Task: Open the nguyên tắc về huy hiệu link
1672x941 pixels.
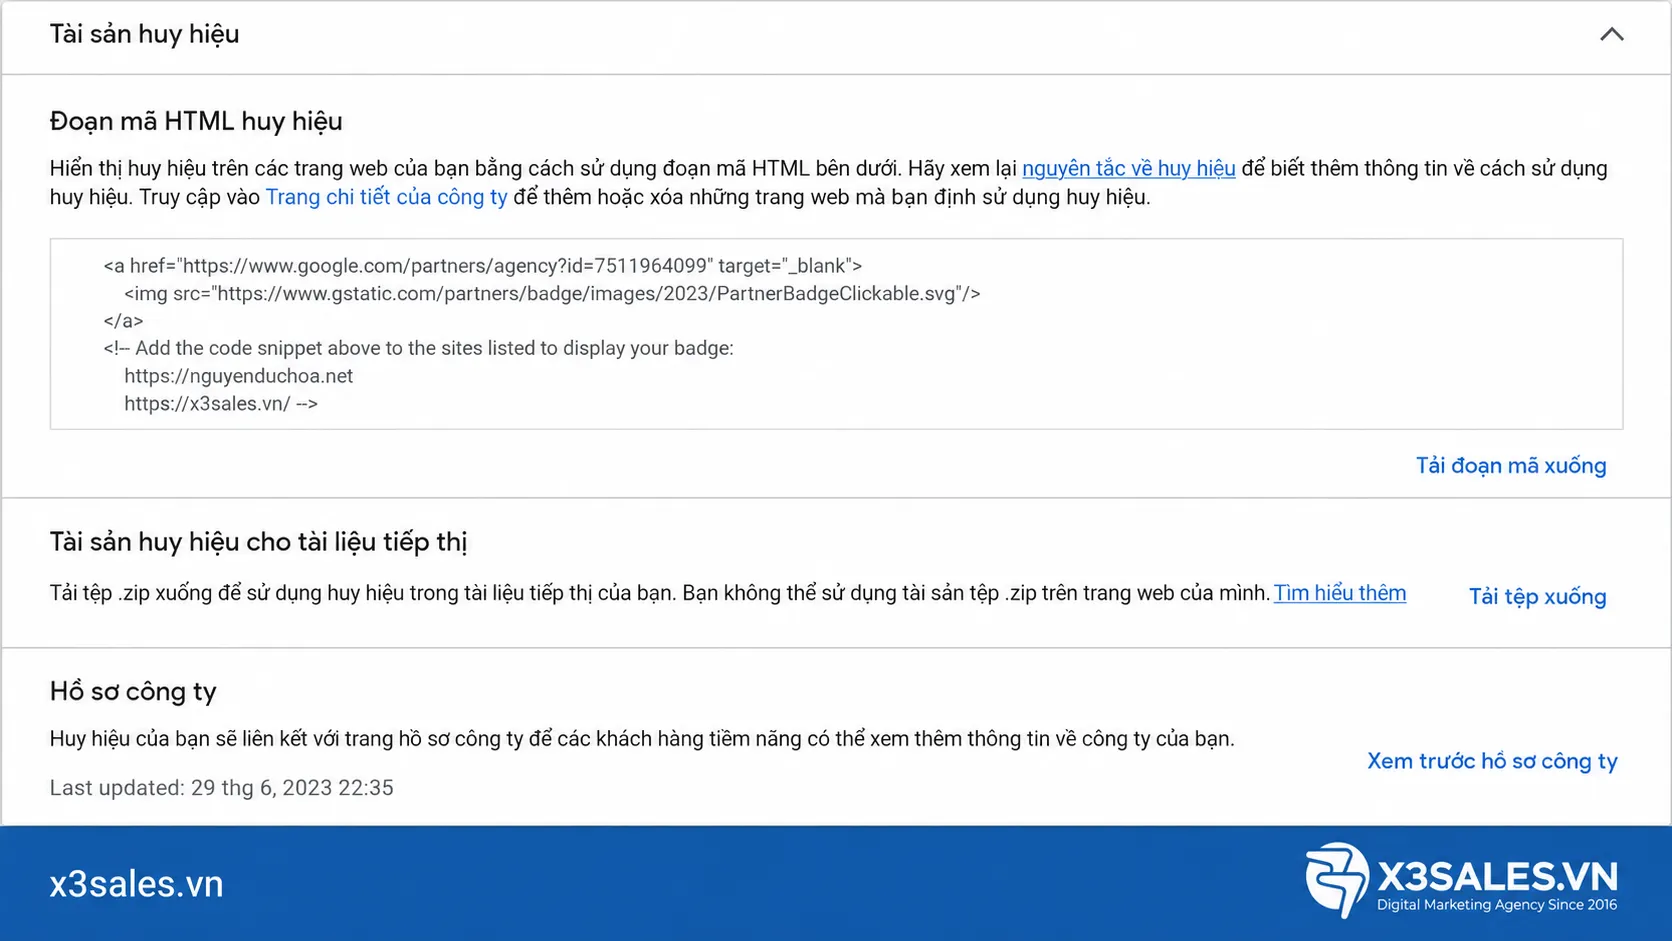Action: (1128, 168)
